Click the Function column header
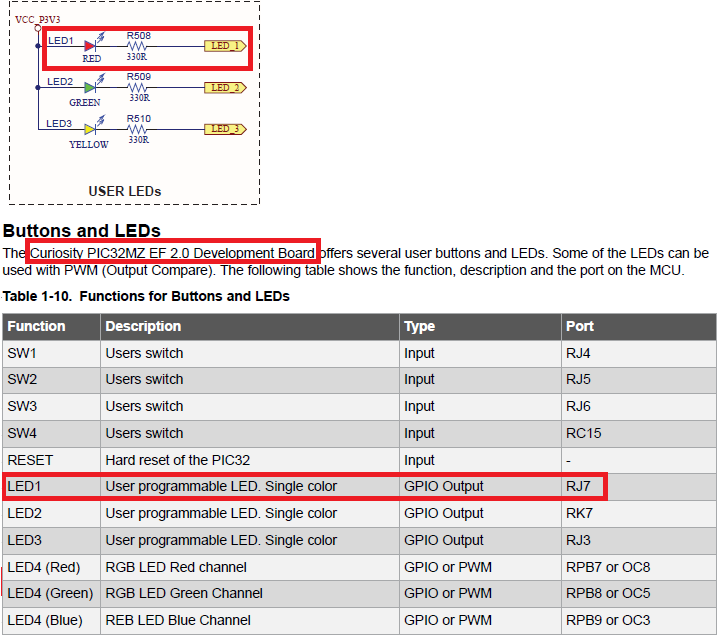The image size is (720, 638). pyautogui.click(x=37, y=326)
